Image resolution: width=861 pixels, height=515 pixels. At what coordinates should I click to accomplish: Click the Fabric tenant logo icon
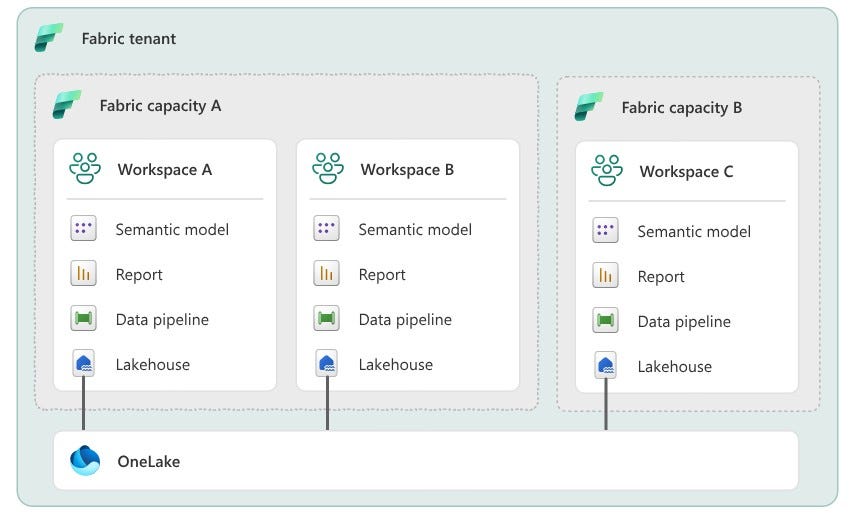pos(49,38)
